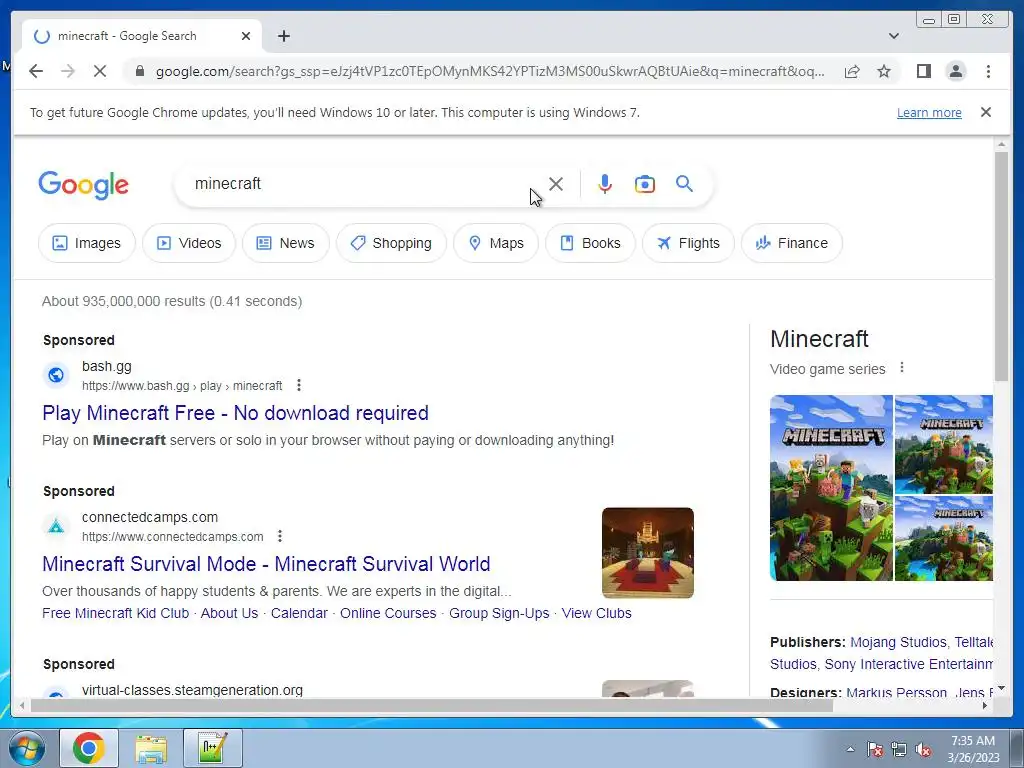Clear the search box text
This screenshot has width=1024, height=768.
[556, 184]
